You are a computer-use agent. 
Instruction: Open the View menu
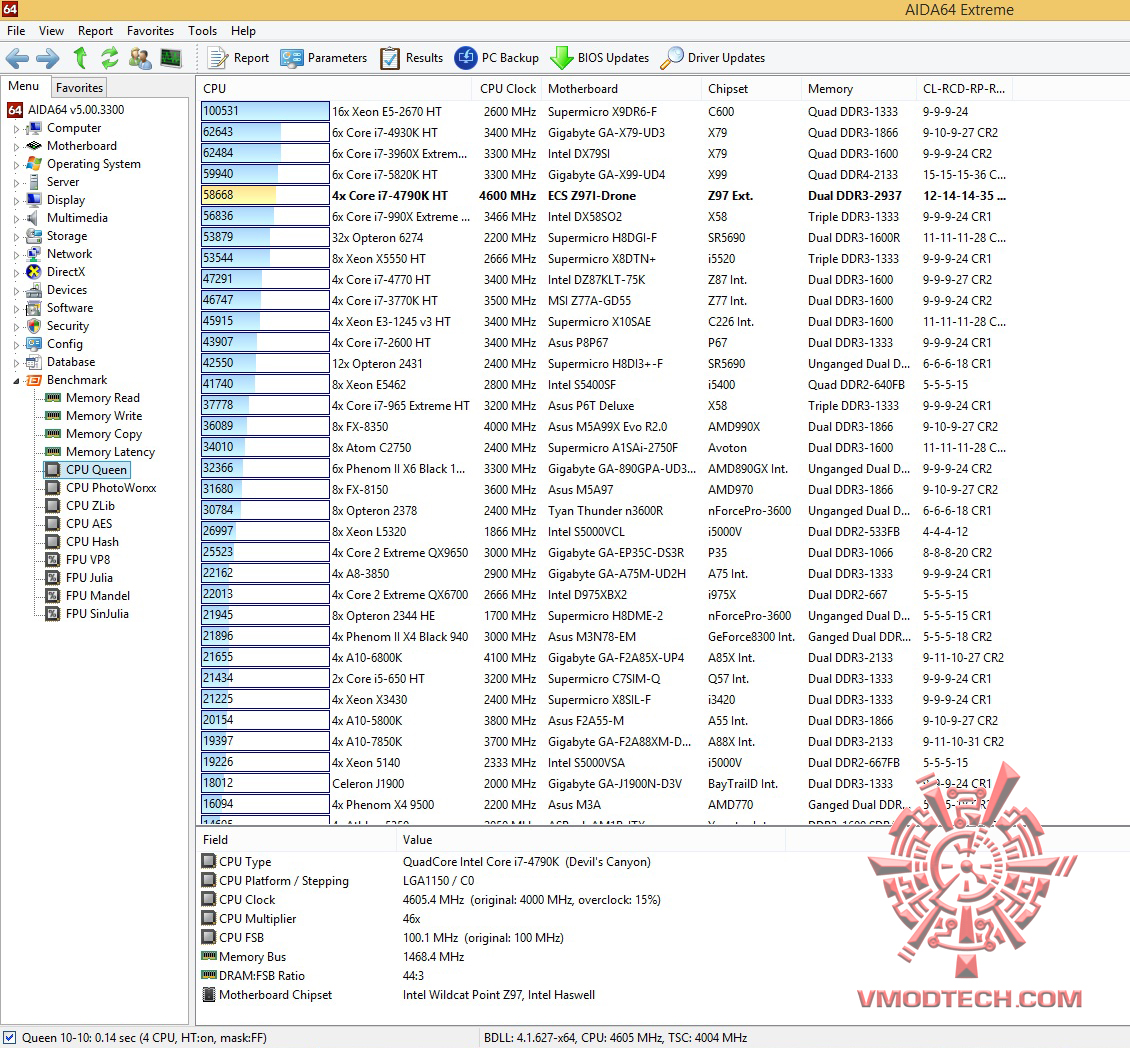[x=51, y=31]
